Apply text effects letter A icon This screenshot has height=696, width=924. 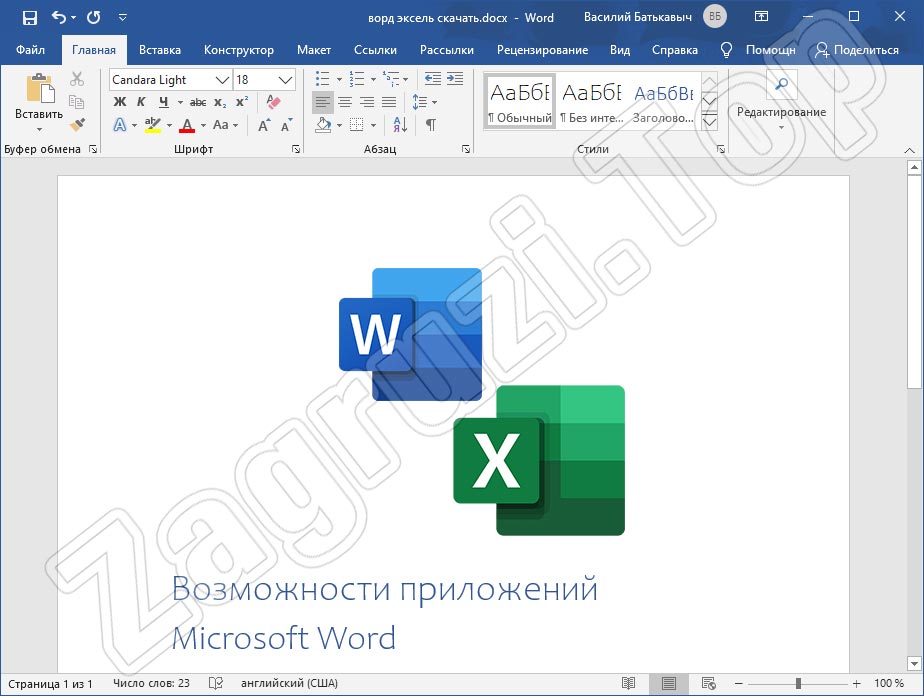(x=120, y=125)
